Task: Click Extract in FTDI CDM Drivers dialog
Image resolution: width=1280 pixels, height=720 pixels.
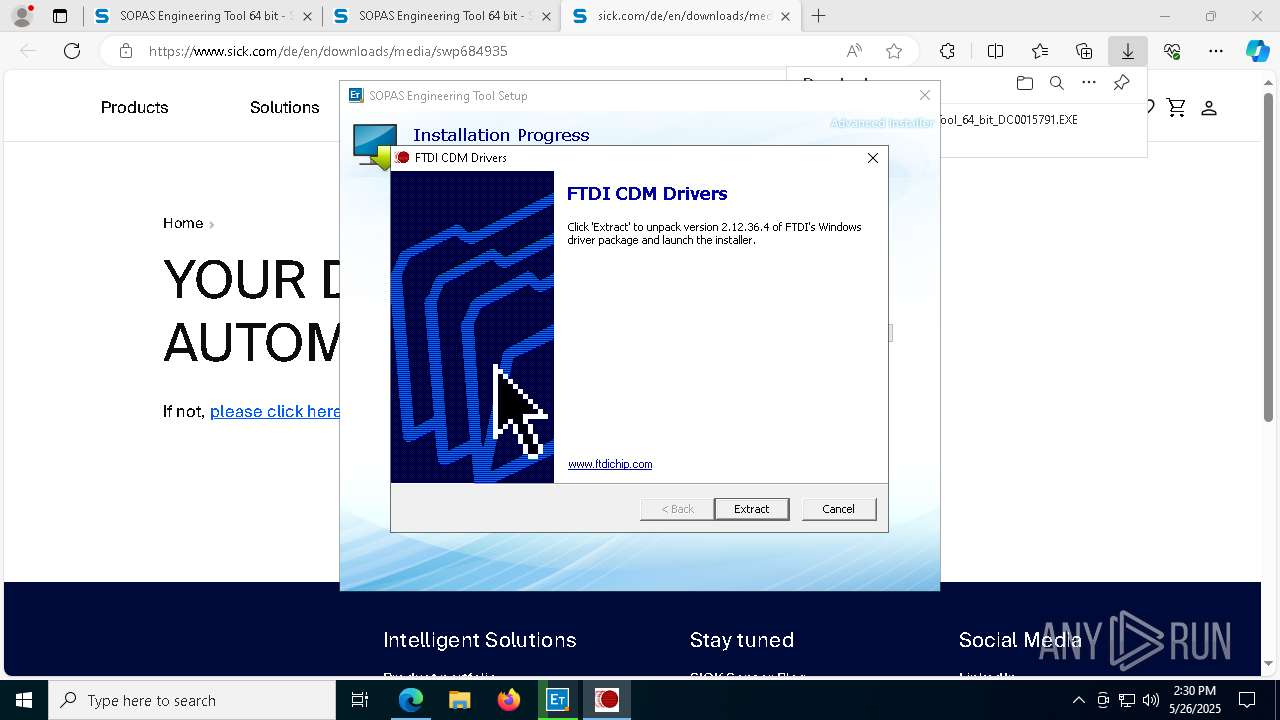Action: (751, 509)
